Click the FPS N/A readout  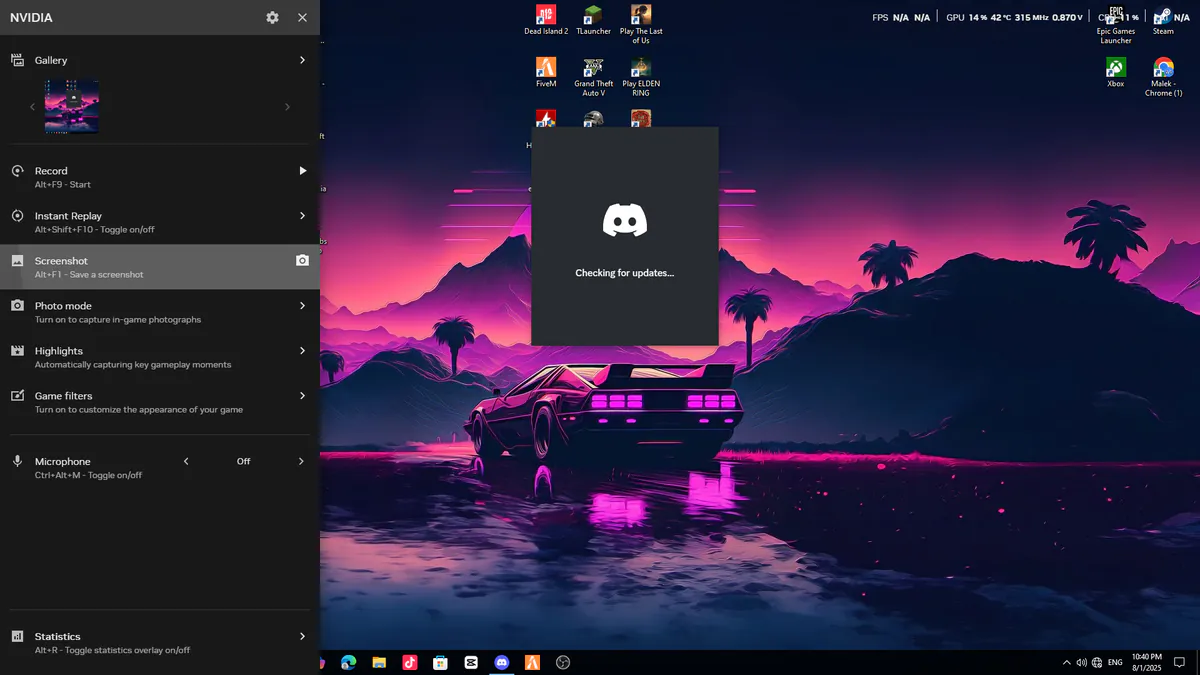[x=901, y=17]
